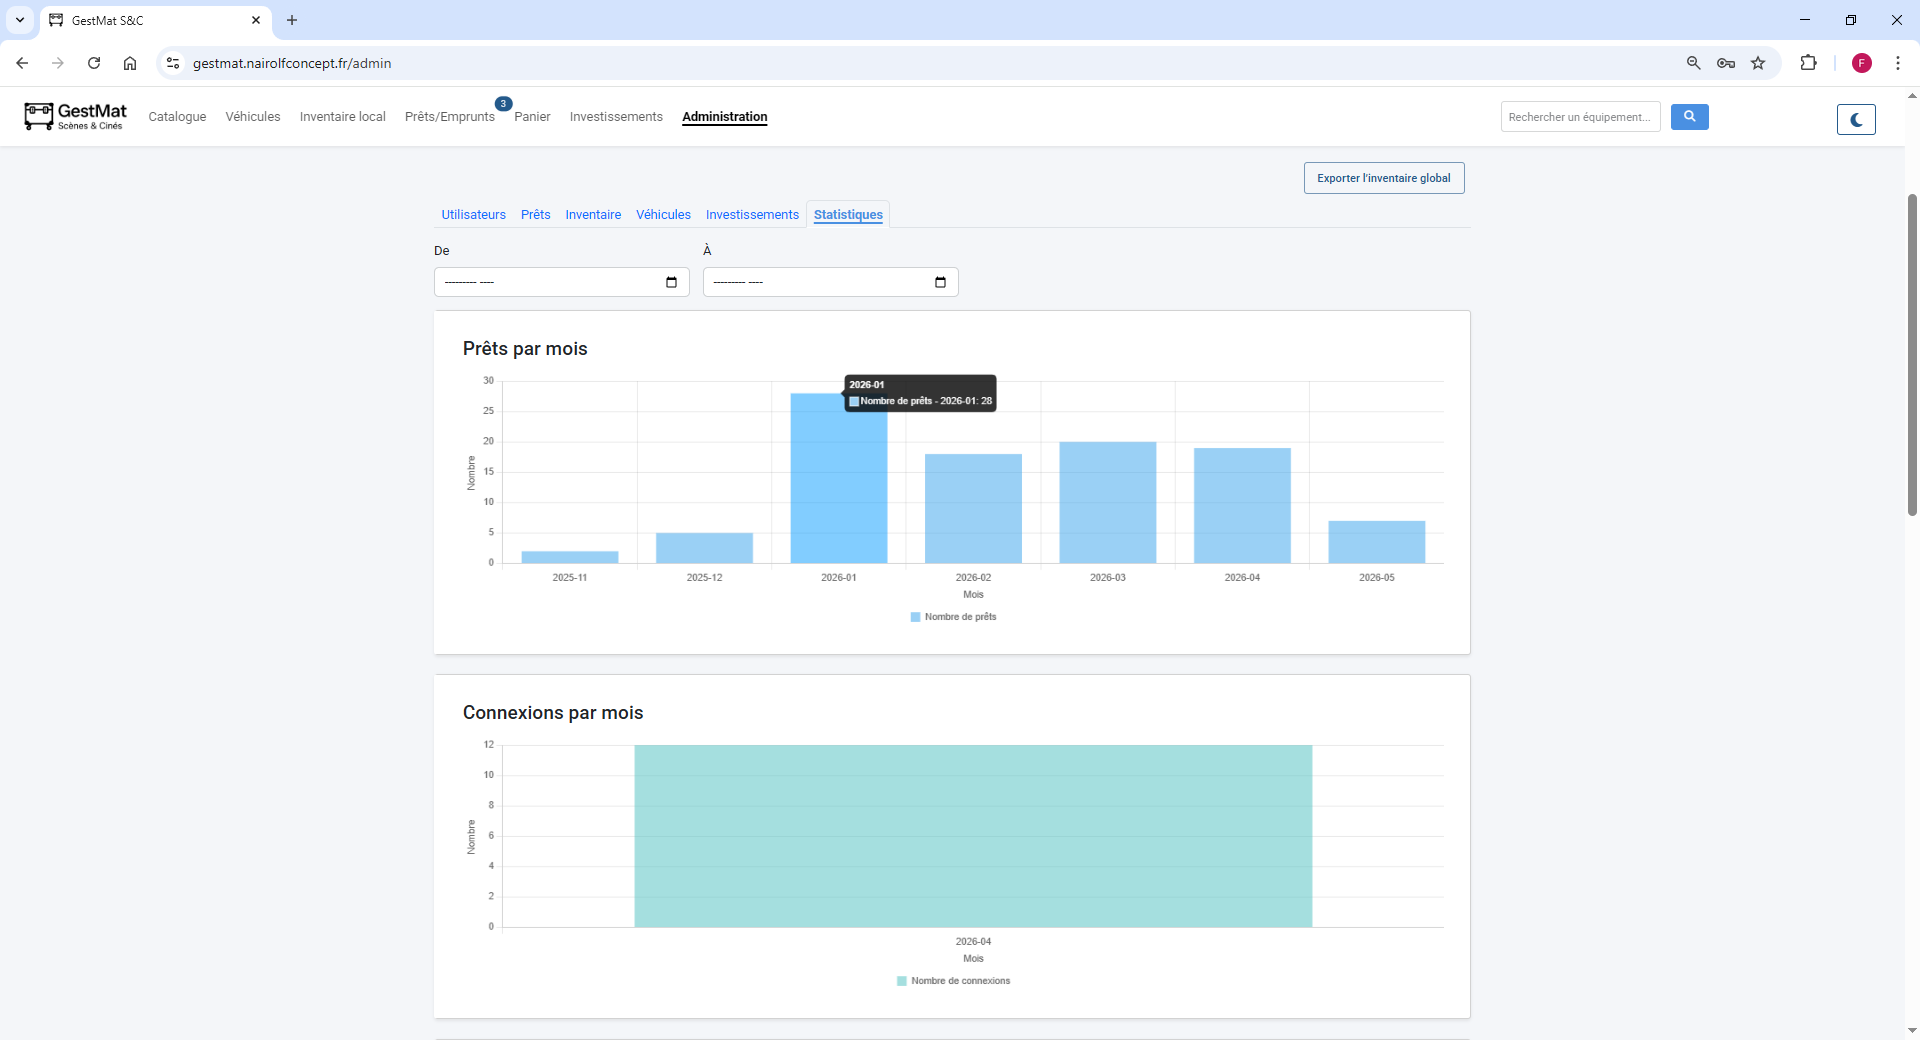1920x1040 pixels.
Task: Click the address bar URL
Action: click(x=292, y=63)
